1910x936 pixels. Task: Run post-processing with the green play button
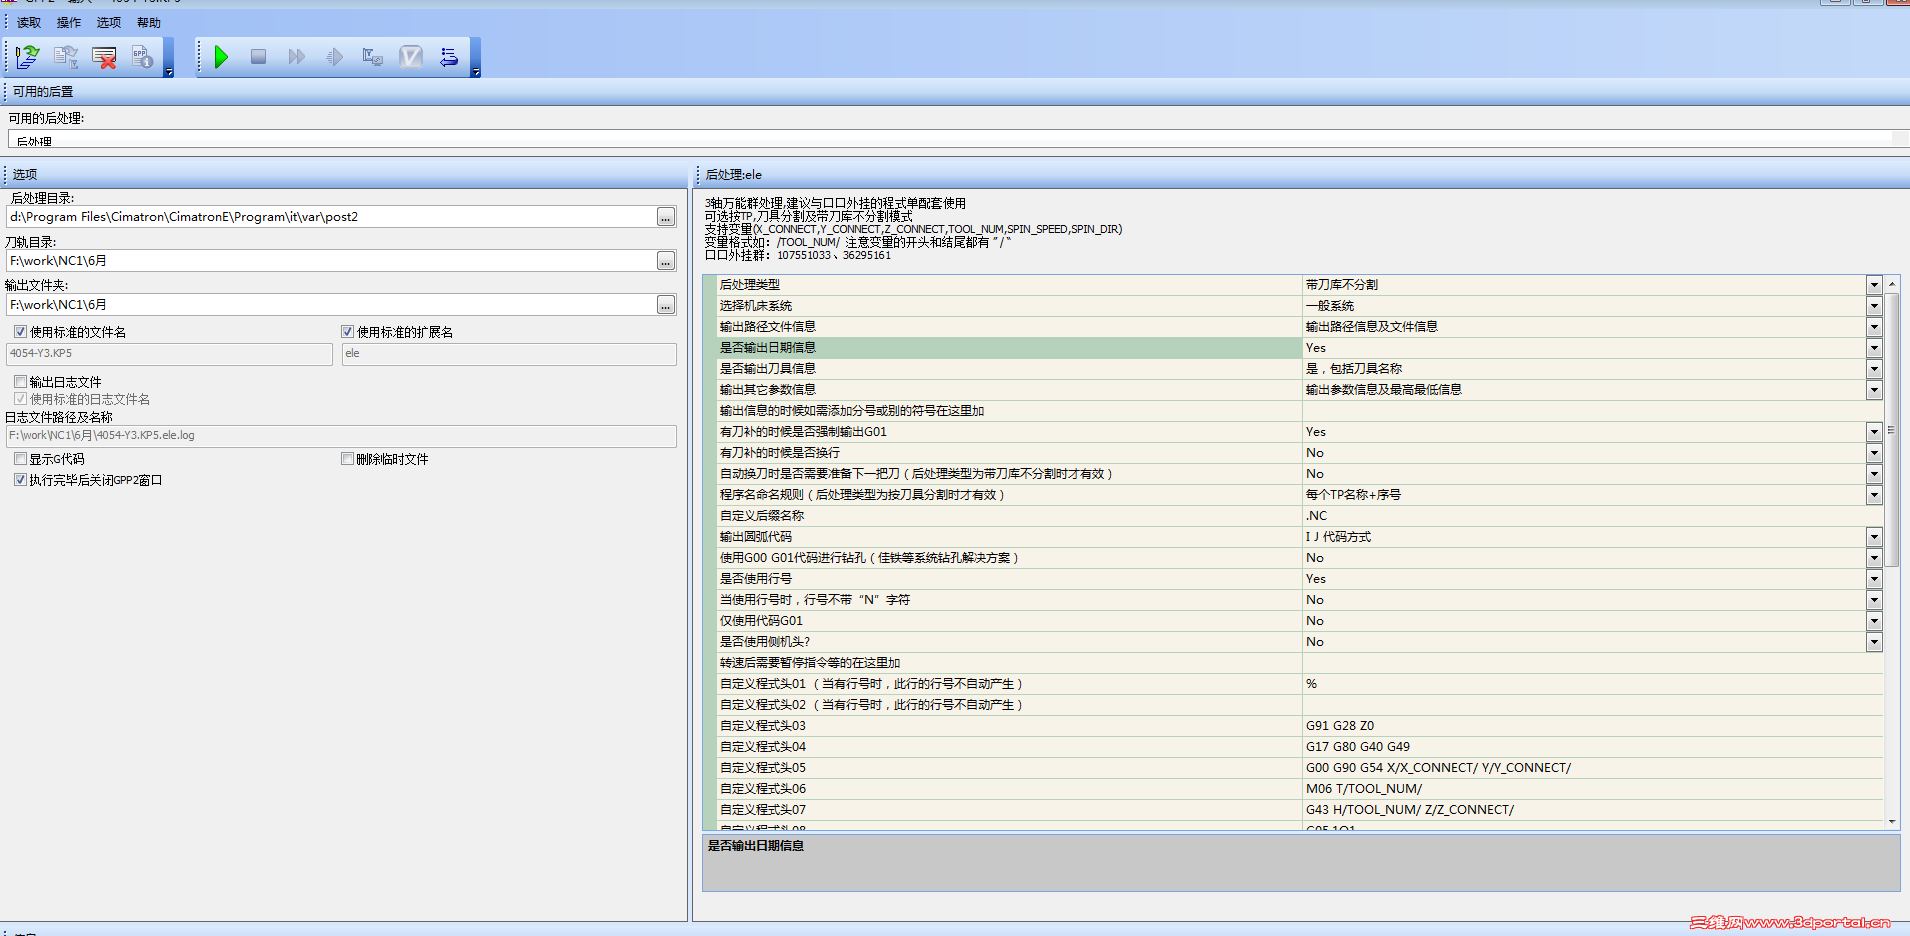click(x=221, y=57)
